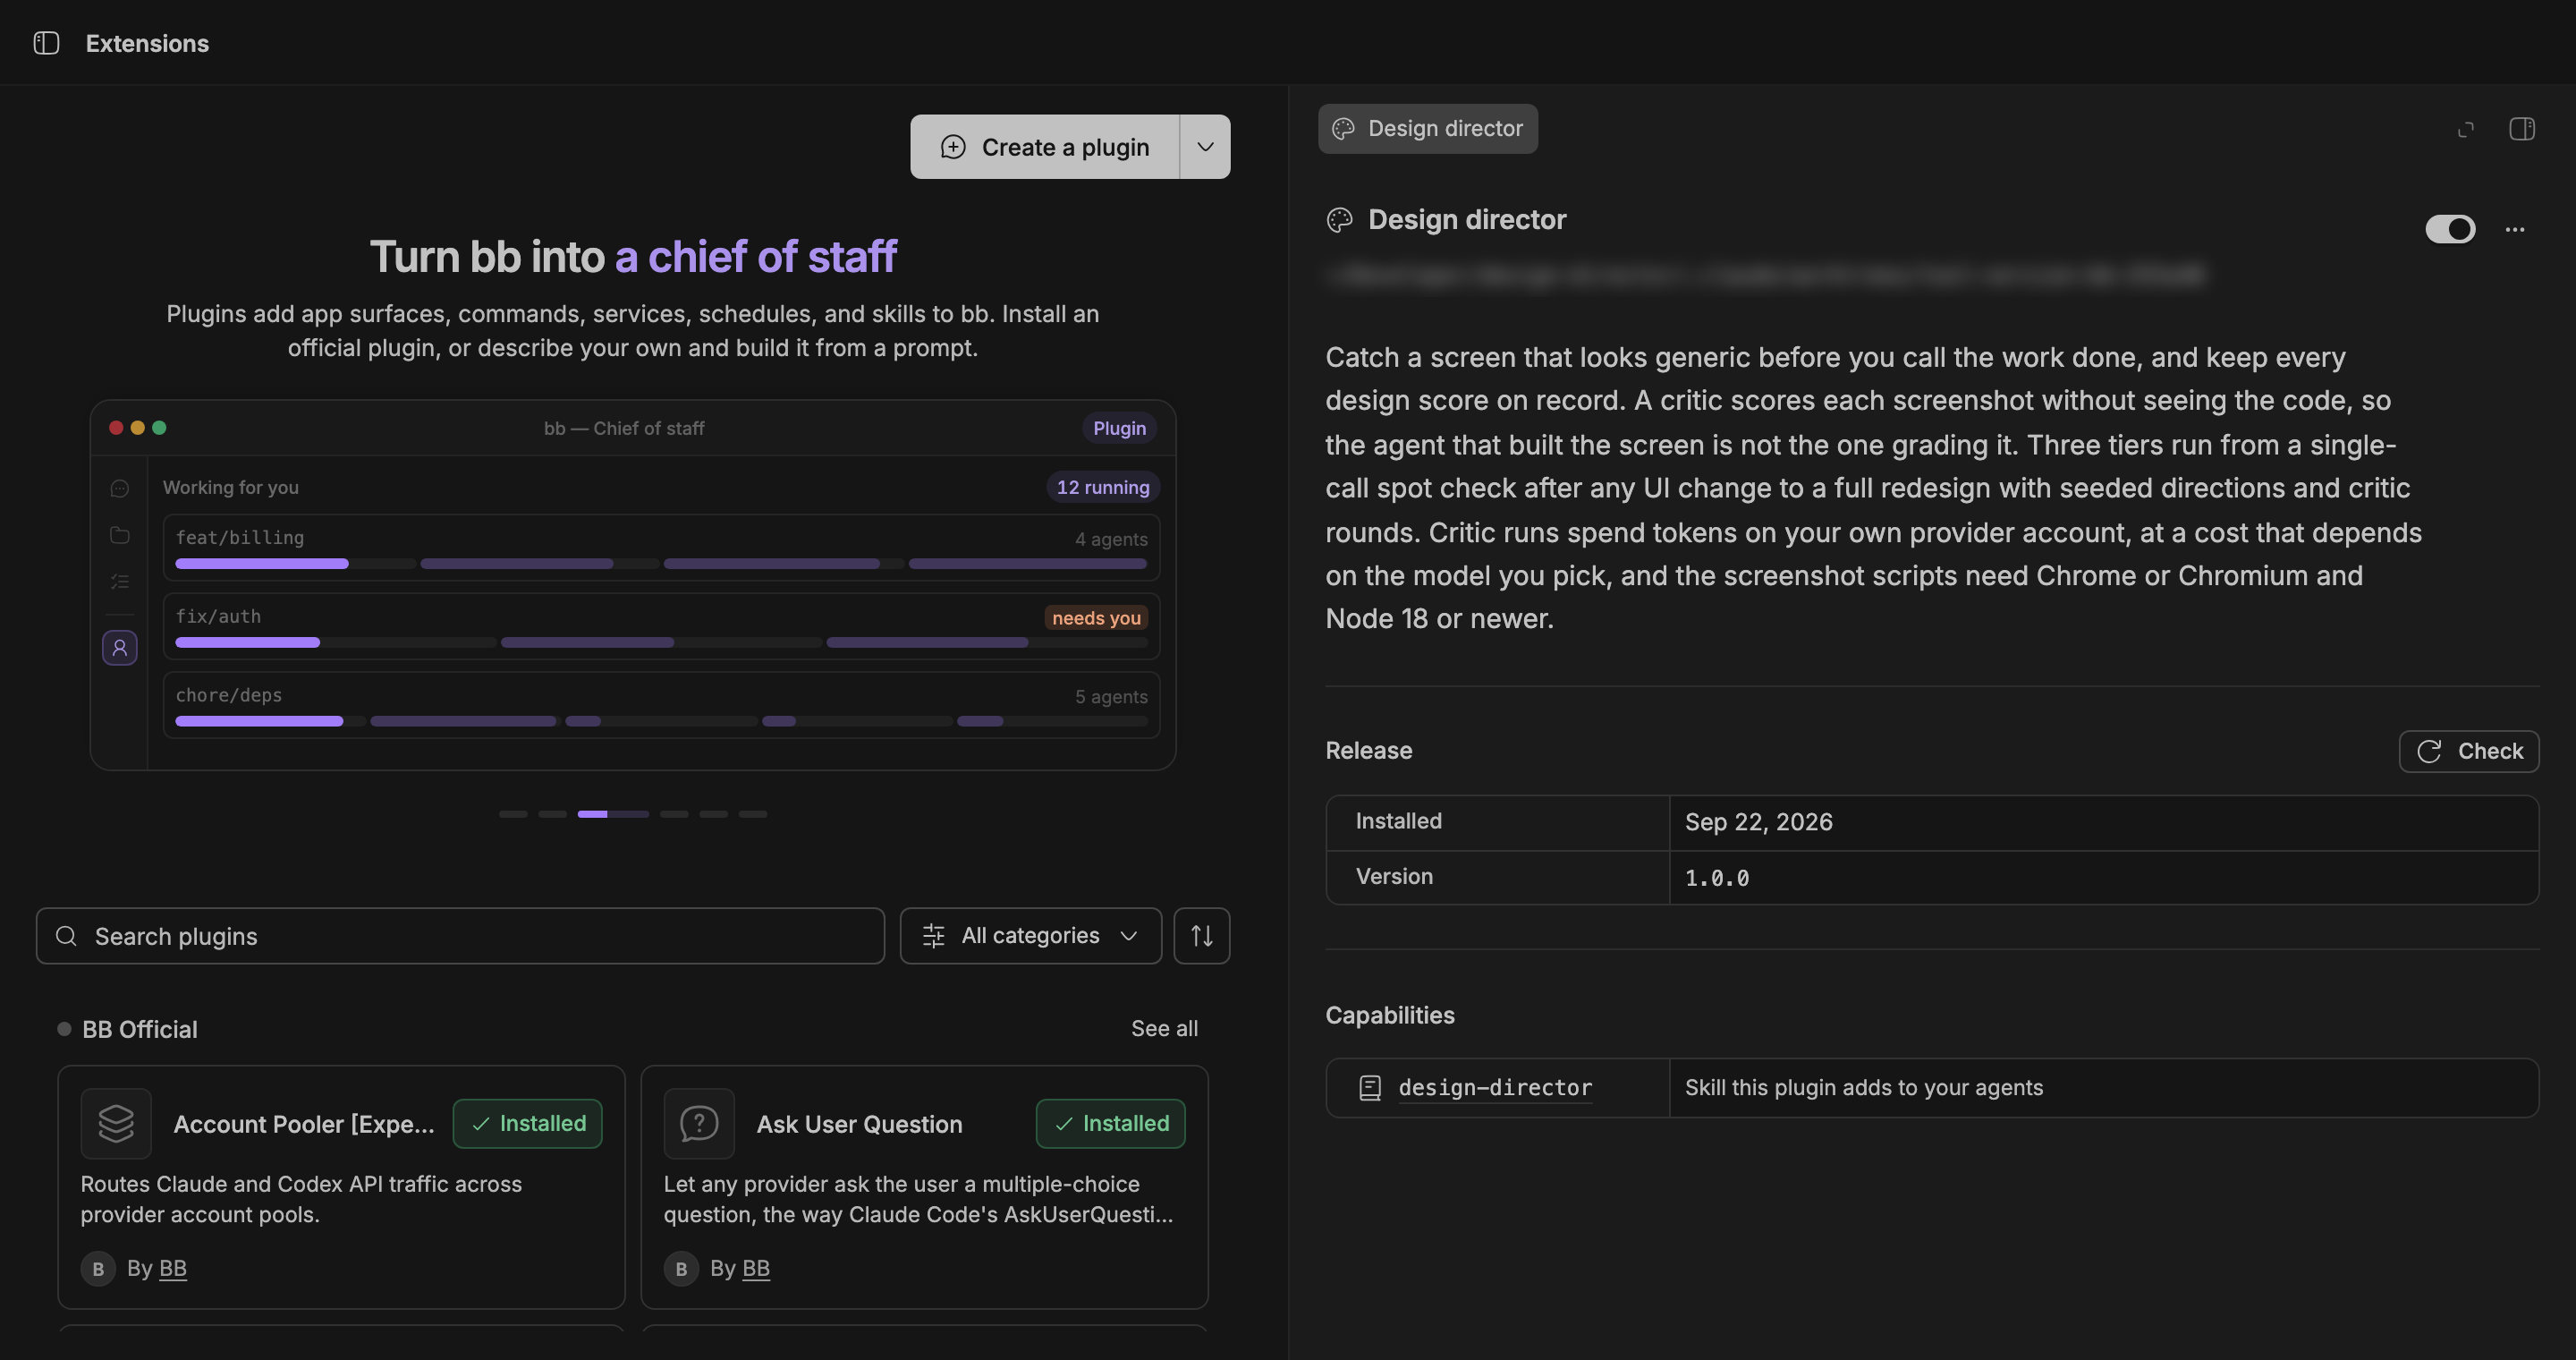Click the chat icon in preview sidebar
The width and height of the screenshot is (2576, 1360).
coord(120,488)
